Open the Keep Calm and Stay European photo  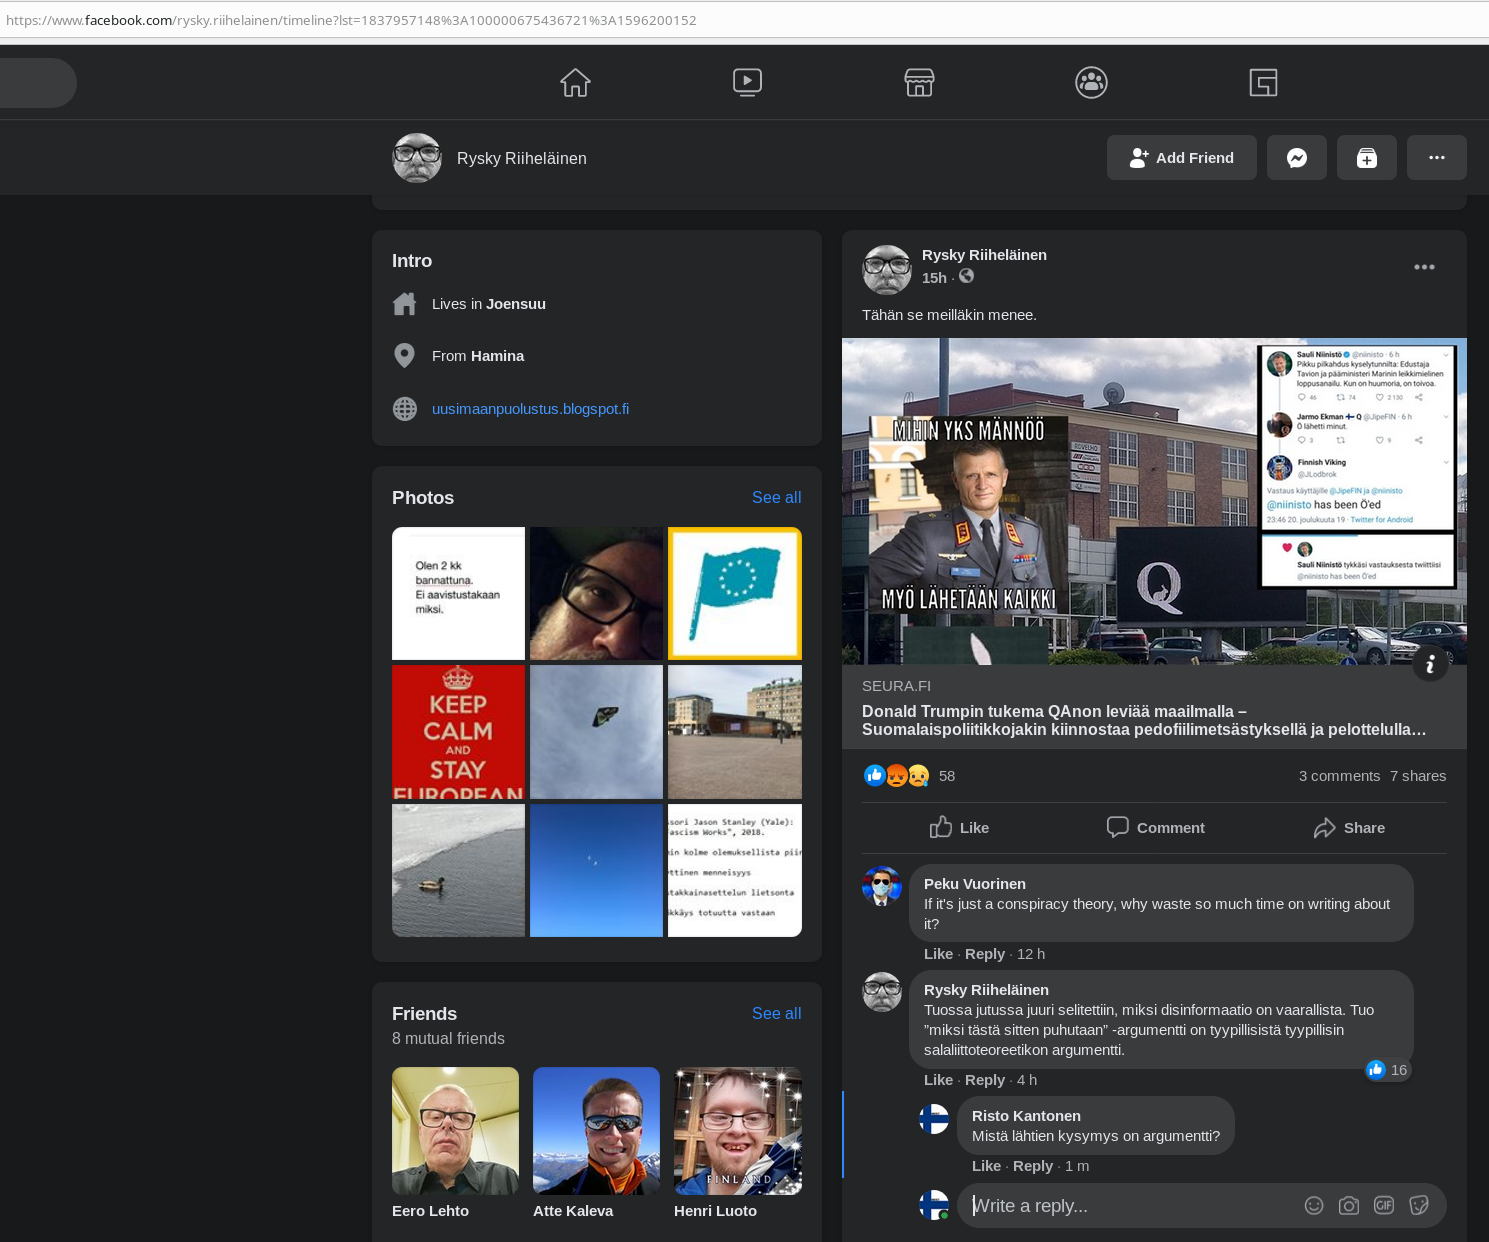[x=458, y=732]
